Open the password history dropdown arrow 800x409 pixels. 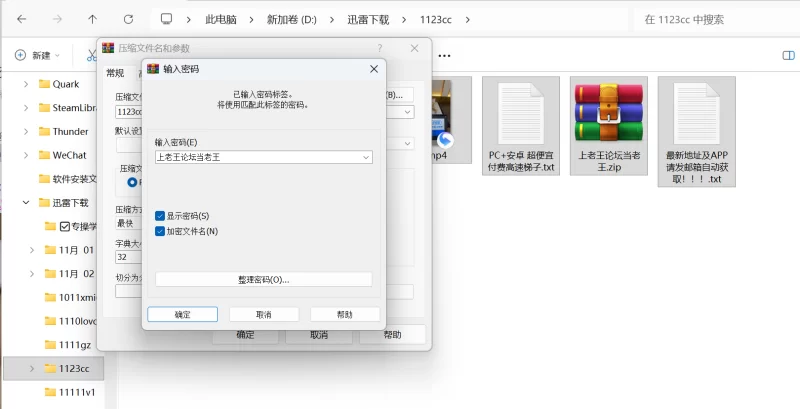coord(366,157)
